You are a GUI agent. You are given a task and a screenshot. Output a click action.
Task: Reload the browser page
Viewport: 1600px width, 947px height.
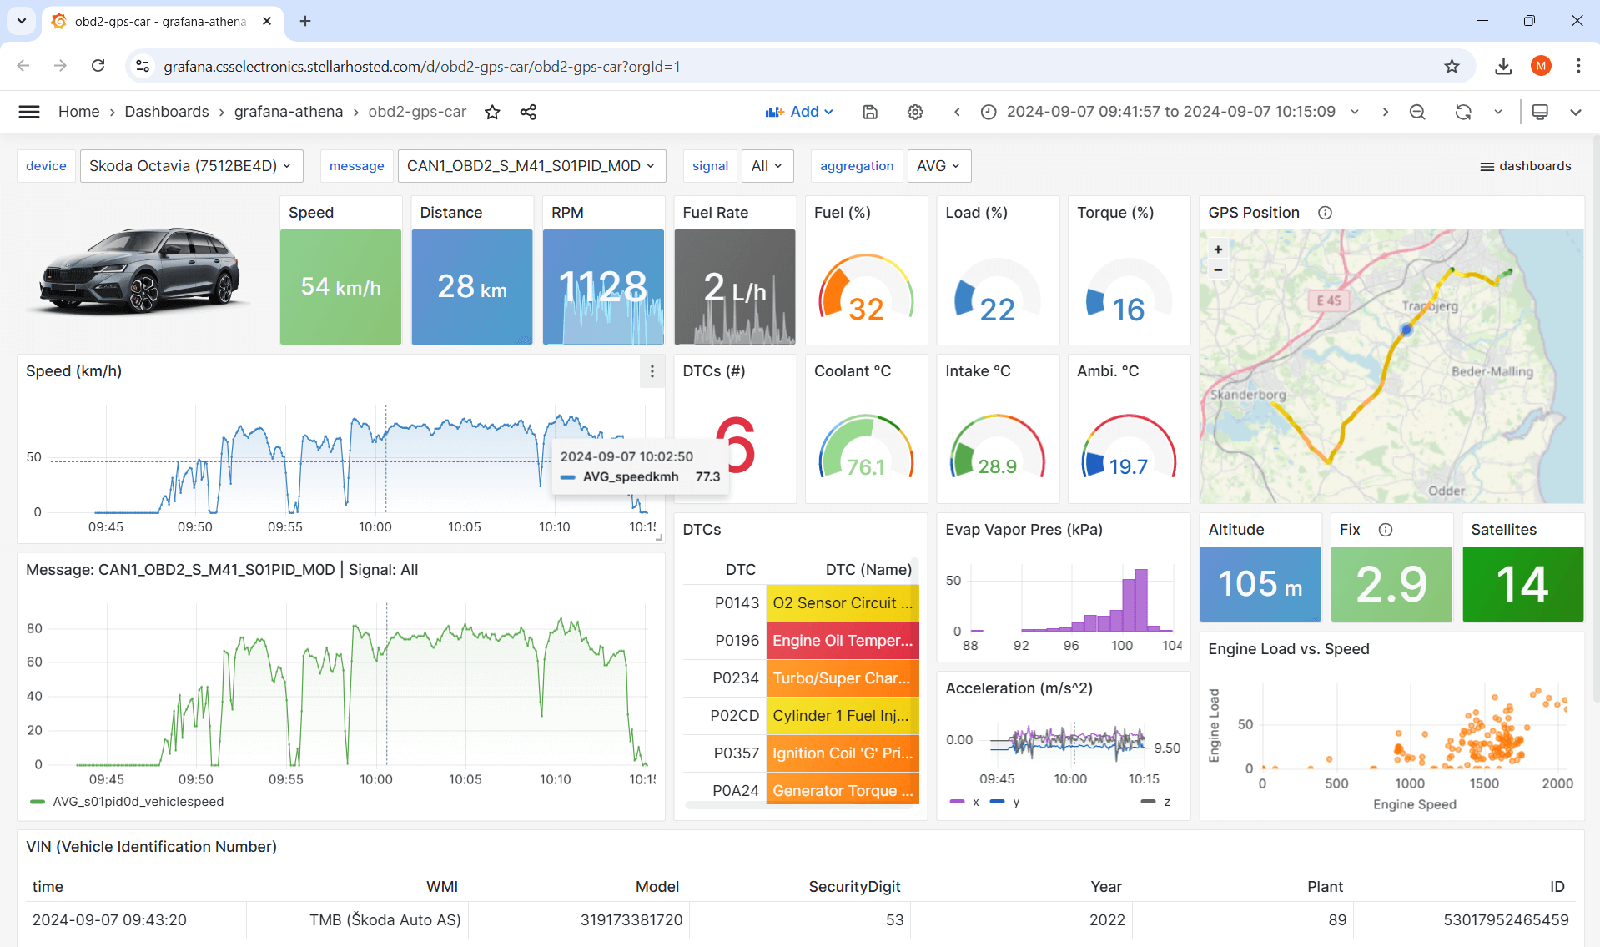98,66
